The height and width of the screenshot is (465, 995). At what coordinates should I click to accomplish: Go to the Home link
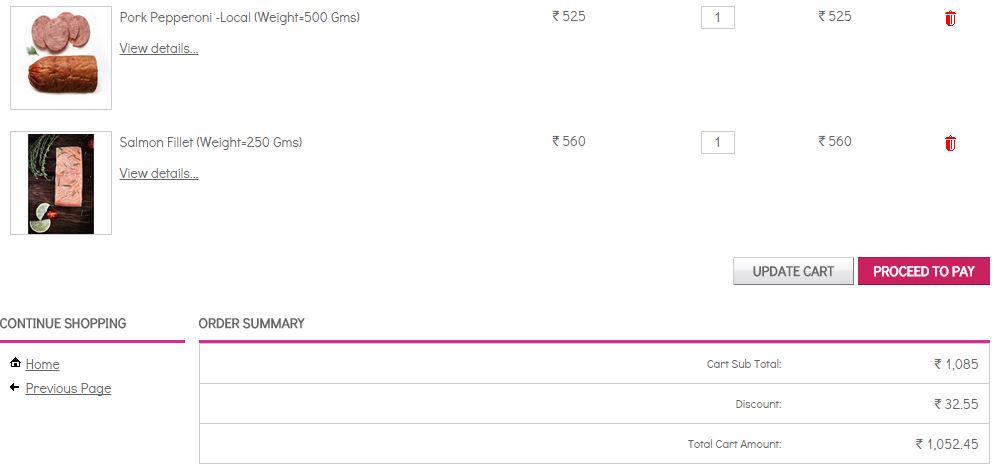coord(43,364)
